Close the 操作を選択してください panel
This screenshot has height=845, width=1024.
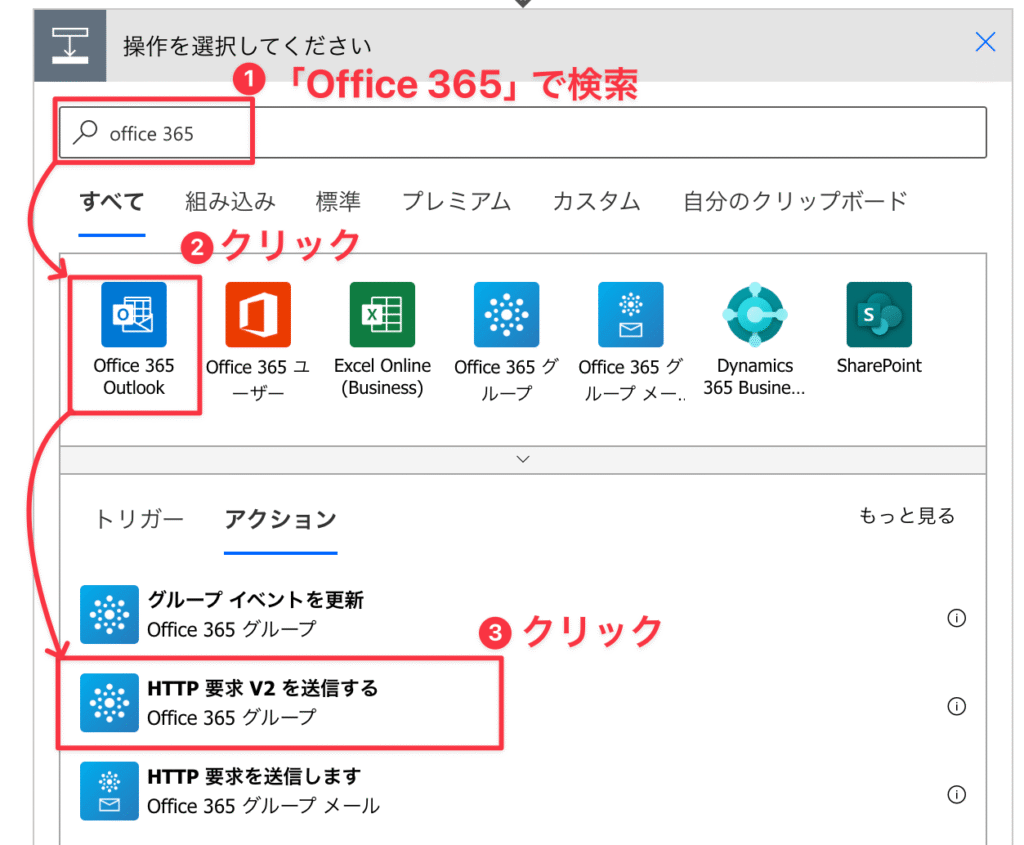tap(985, 42)
